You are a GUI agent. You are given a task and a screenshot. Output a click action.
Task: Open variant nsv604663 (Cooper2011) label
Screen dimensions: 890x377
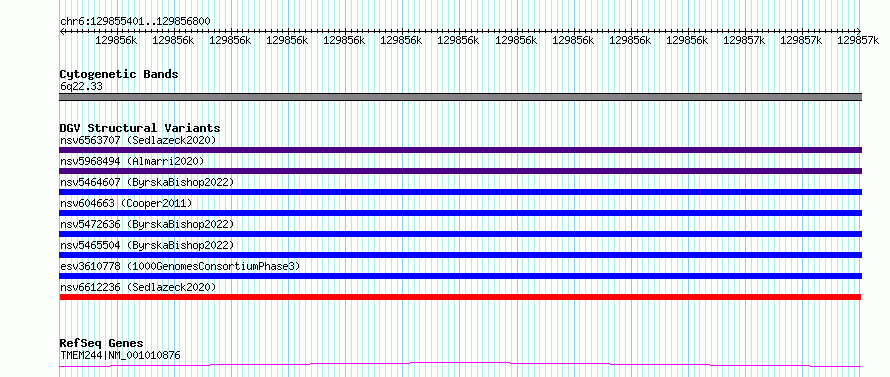pyautogui.click(x=126, y=203)
